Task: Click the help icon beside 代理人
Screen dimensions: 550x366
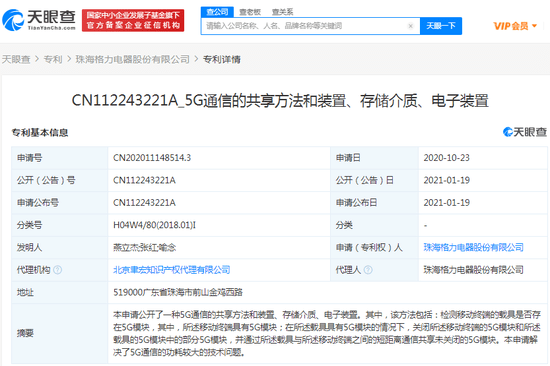Action: click(368, 270)
